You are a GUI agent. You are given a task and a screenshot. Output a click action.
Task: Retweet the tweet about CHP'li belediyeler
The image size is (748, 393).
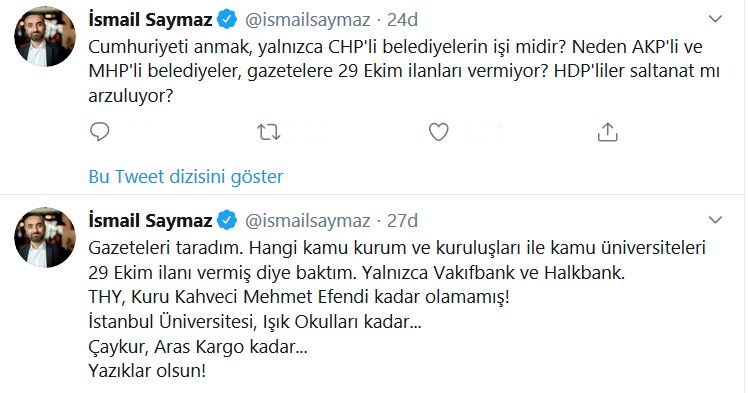click(x=269, y=132)
